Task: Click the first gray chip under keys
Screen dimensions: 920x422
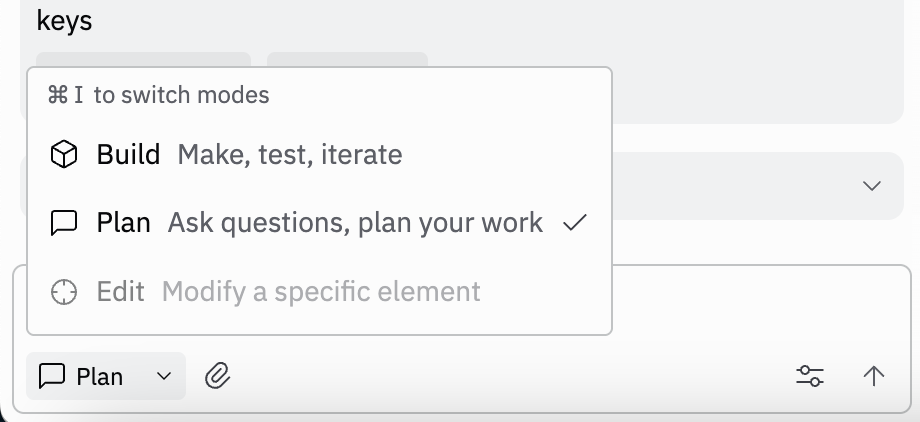Action: (x=143, y=59)
